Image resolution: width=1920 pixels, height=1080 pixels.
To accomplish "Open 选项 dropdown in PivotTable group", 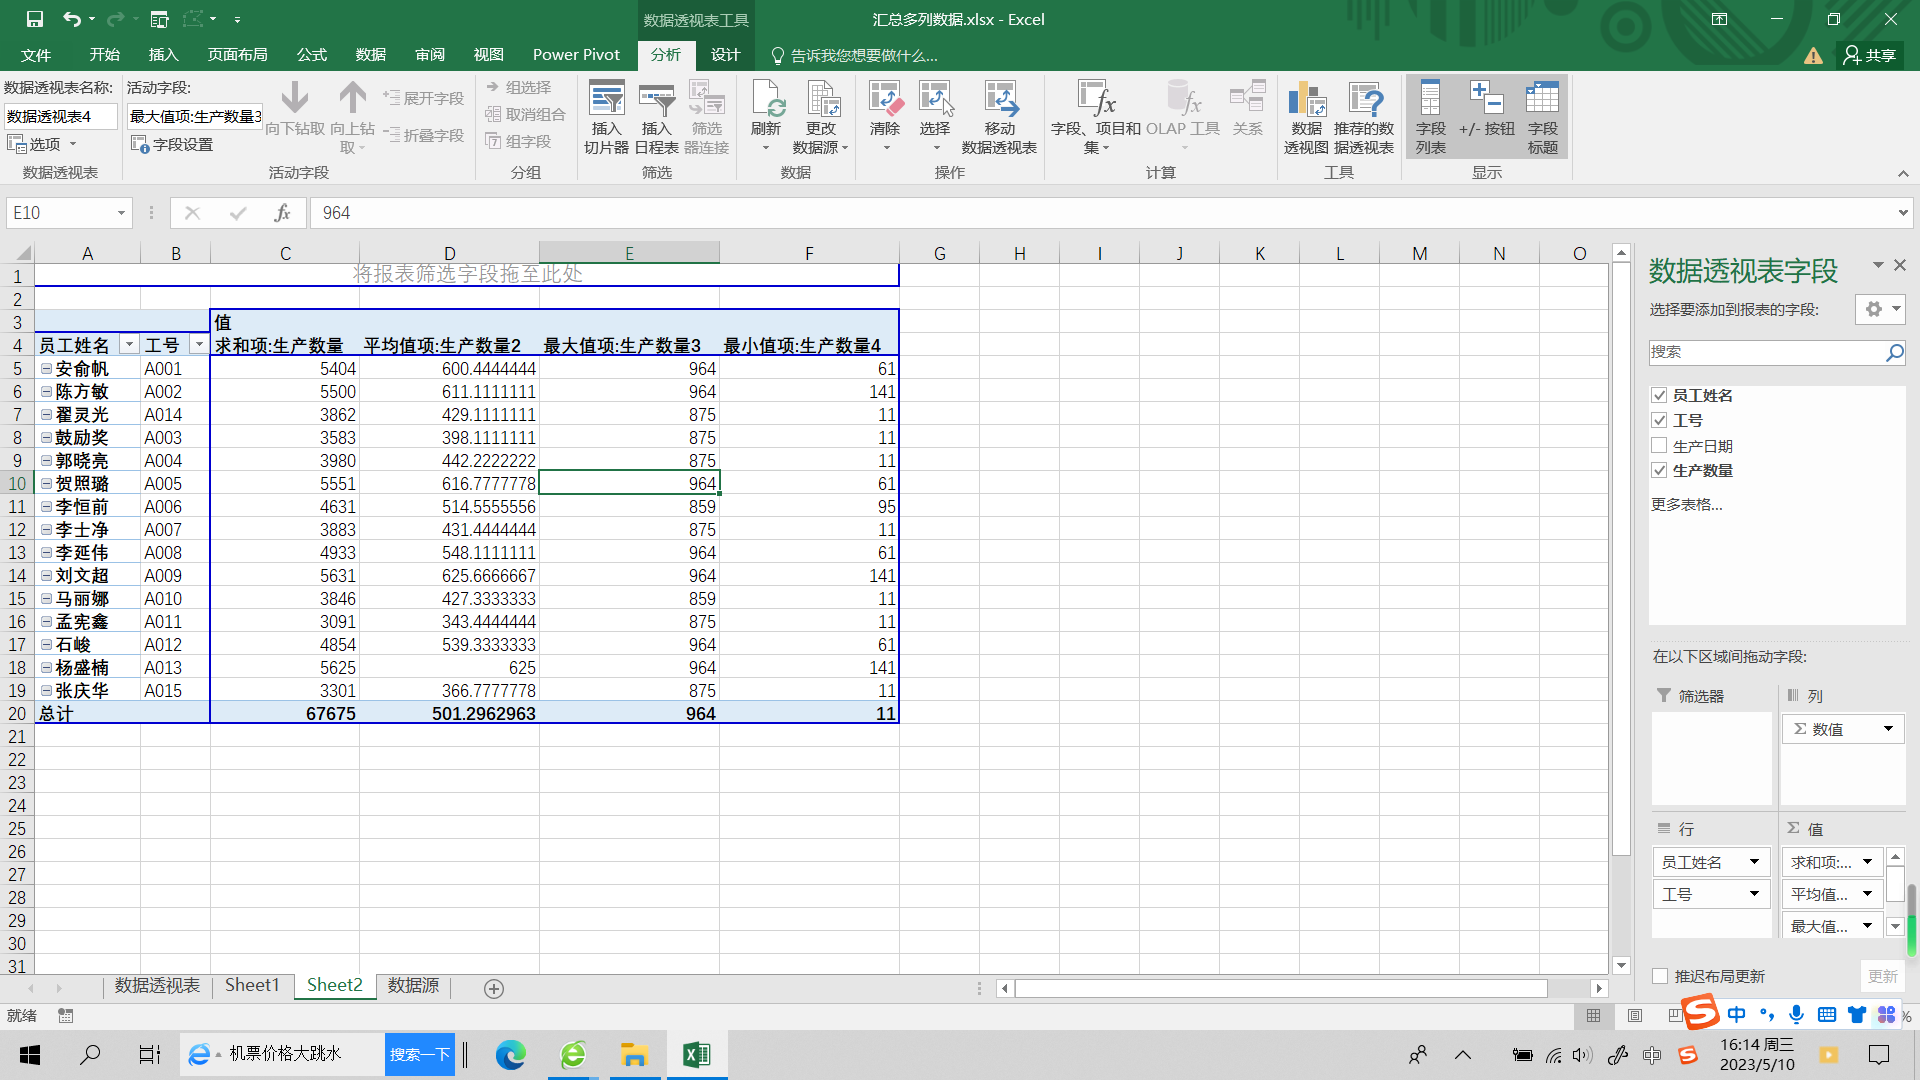I will 42,144.
